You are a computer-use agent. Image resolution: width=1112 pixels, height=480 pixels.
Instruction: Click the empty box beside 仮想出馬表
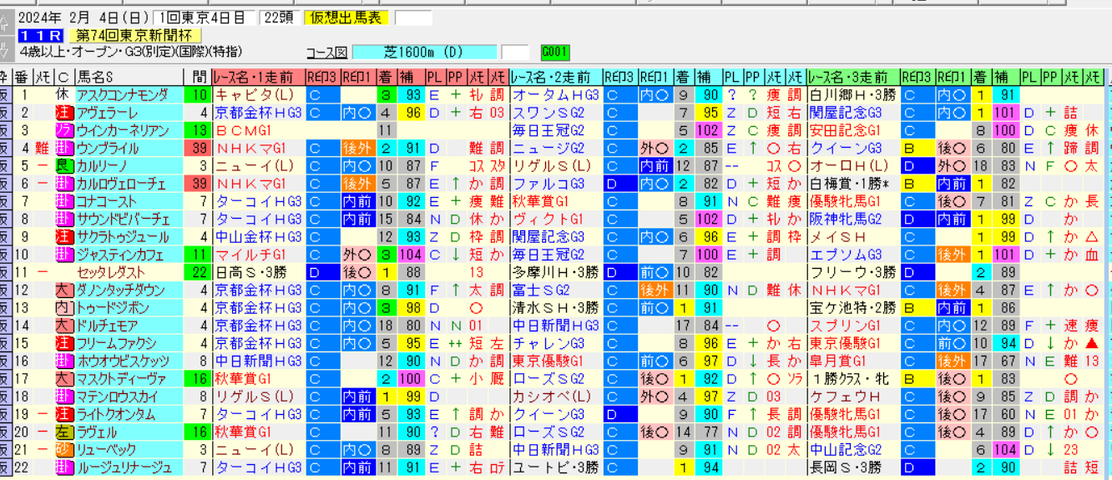(x=413, y=17)
